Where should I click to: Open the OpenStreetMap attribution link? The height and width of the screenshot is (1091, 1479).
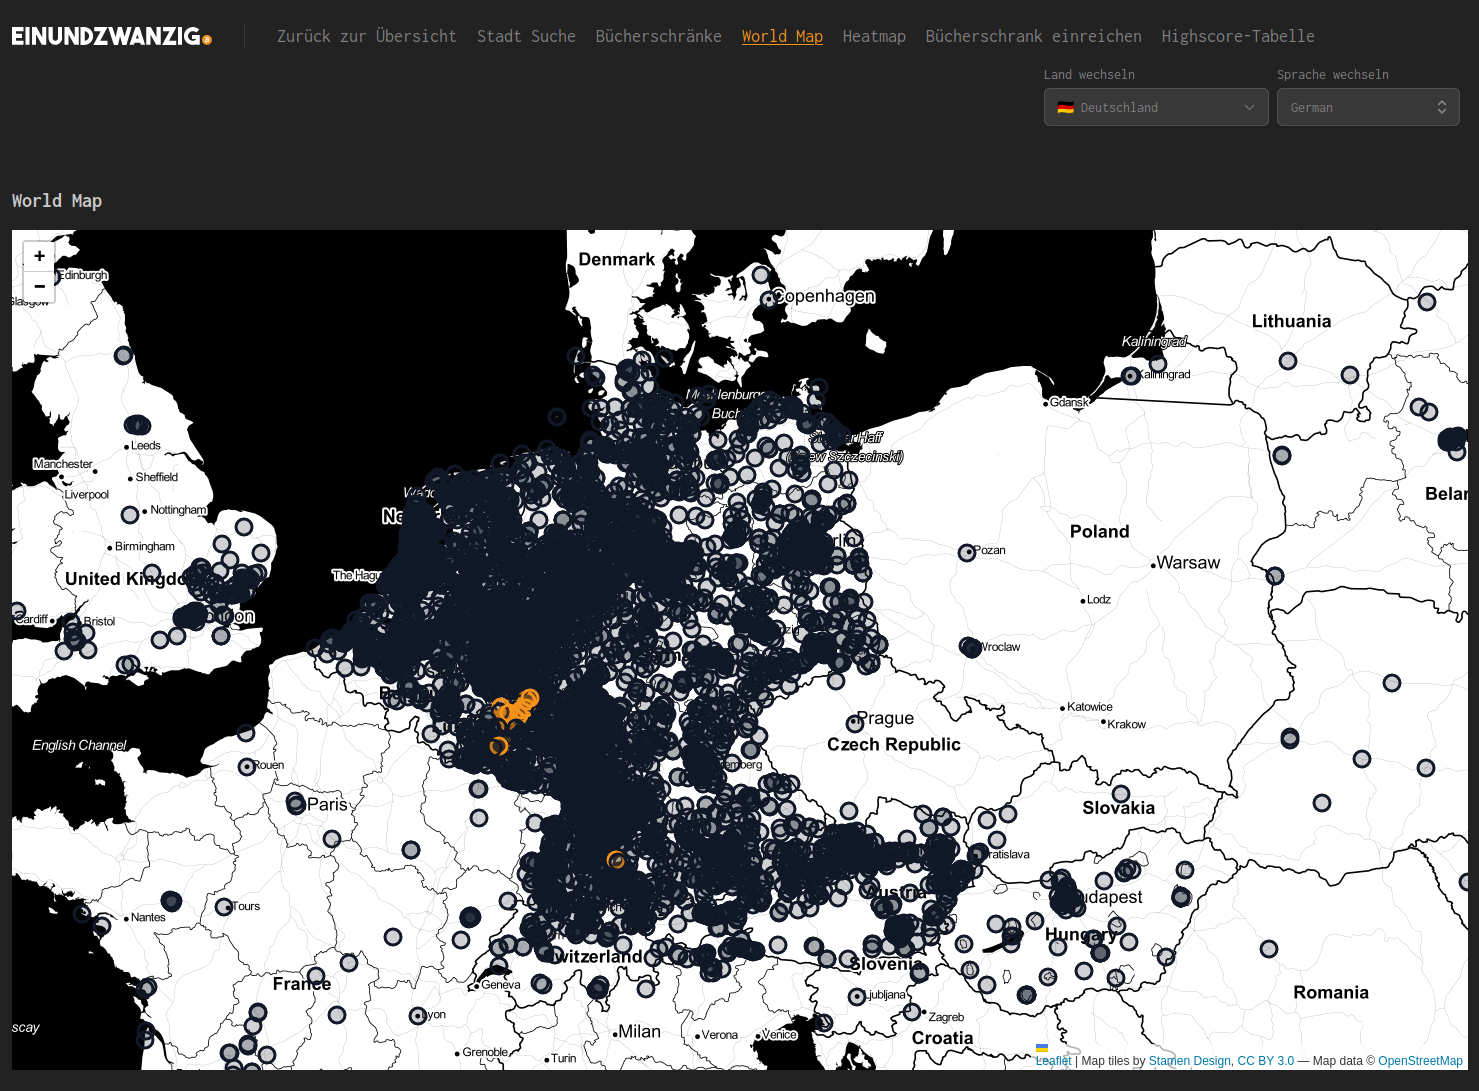point(1419,1061)
